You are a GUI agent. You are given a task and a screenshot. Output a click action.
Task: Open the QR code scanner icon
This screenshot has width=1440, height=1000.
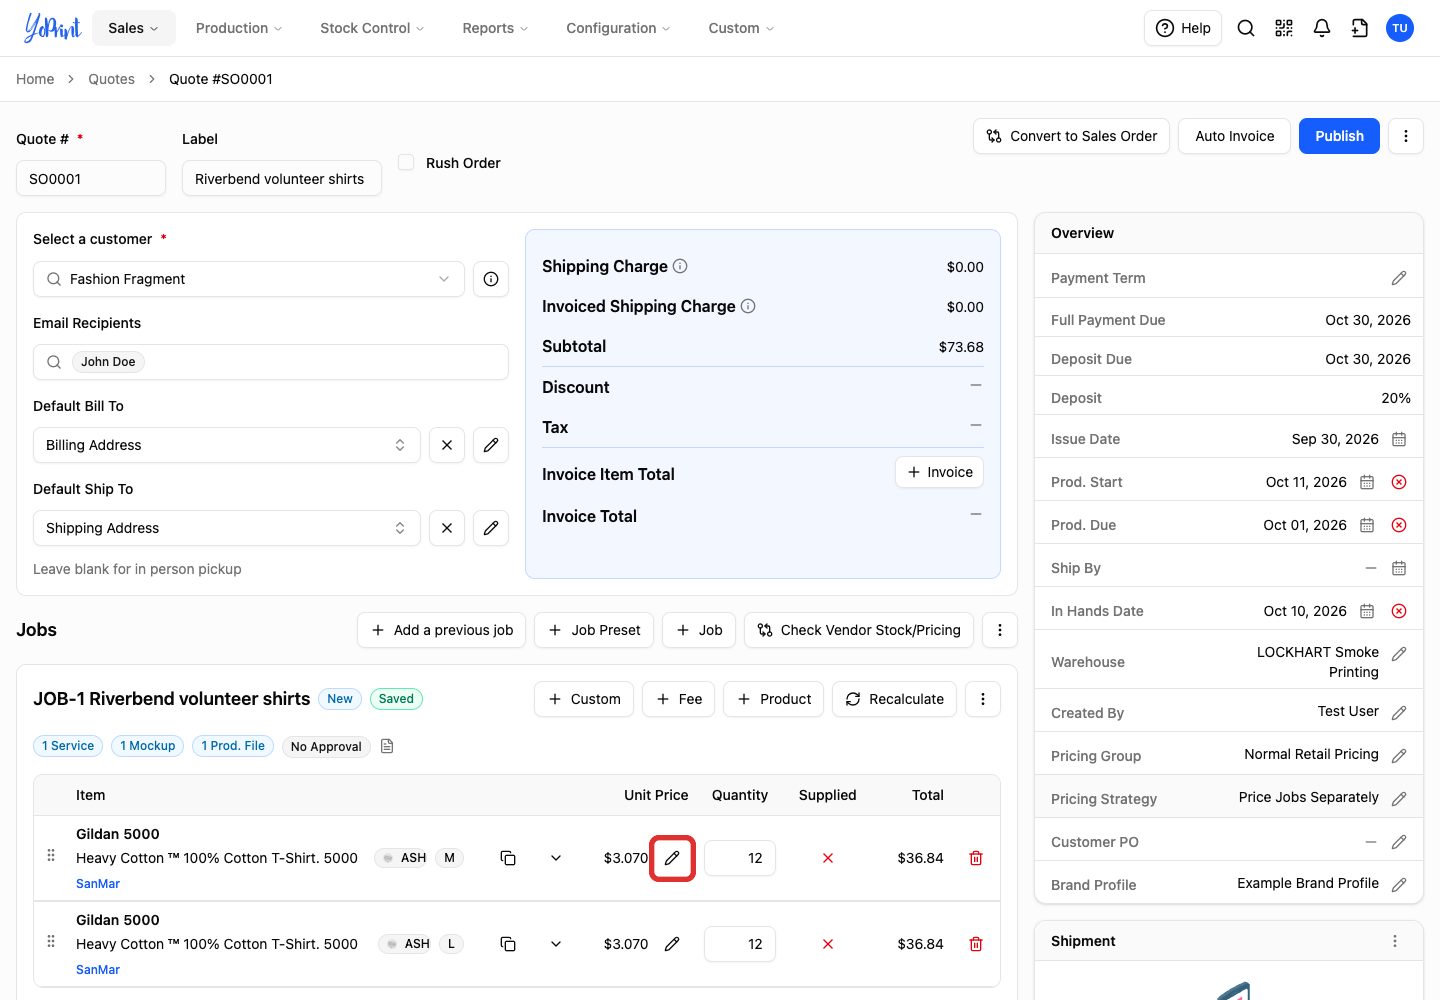(x=1284, y=28)
